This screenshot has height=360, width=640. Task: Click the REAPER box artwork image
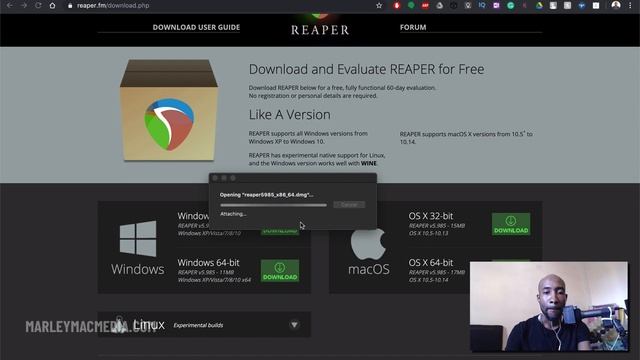click(x=169, y=110)
